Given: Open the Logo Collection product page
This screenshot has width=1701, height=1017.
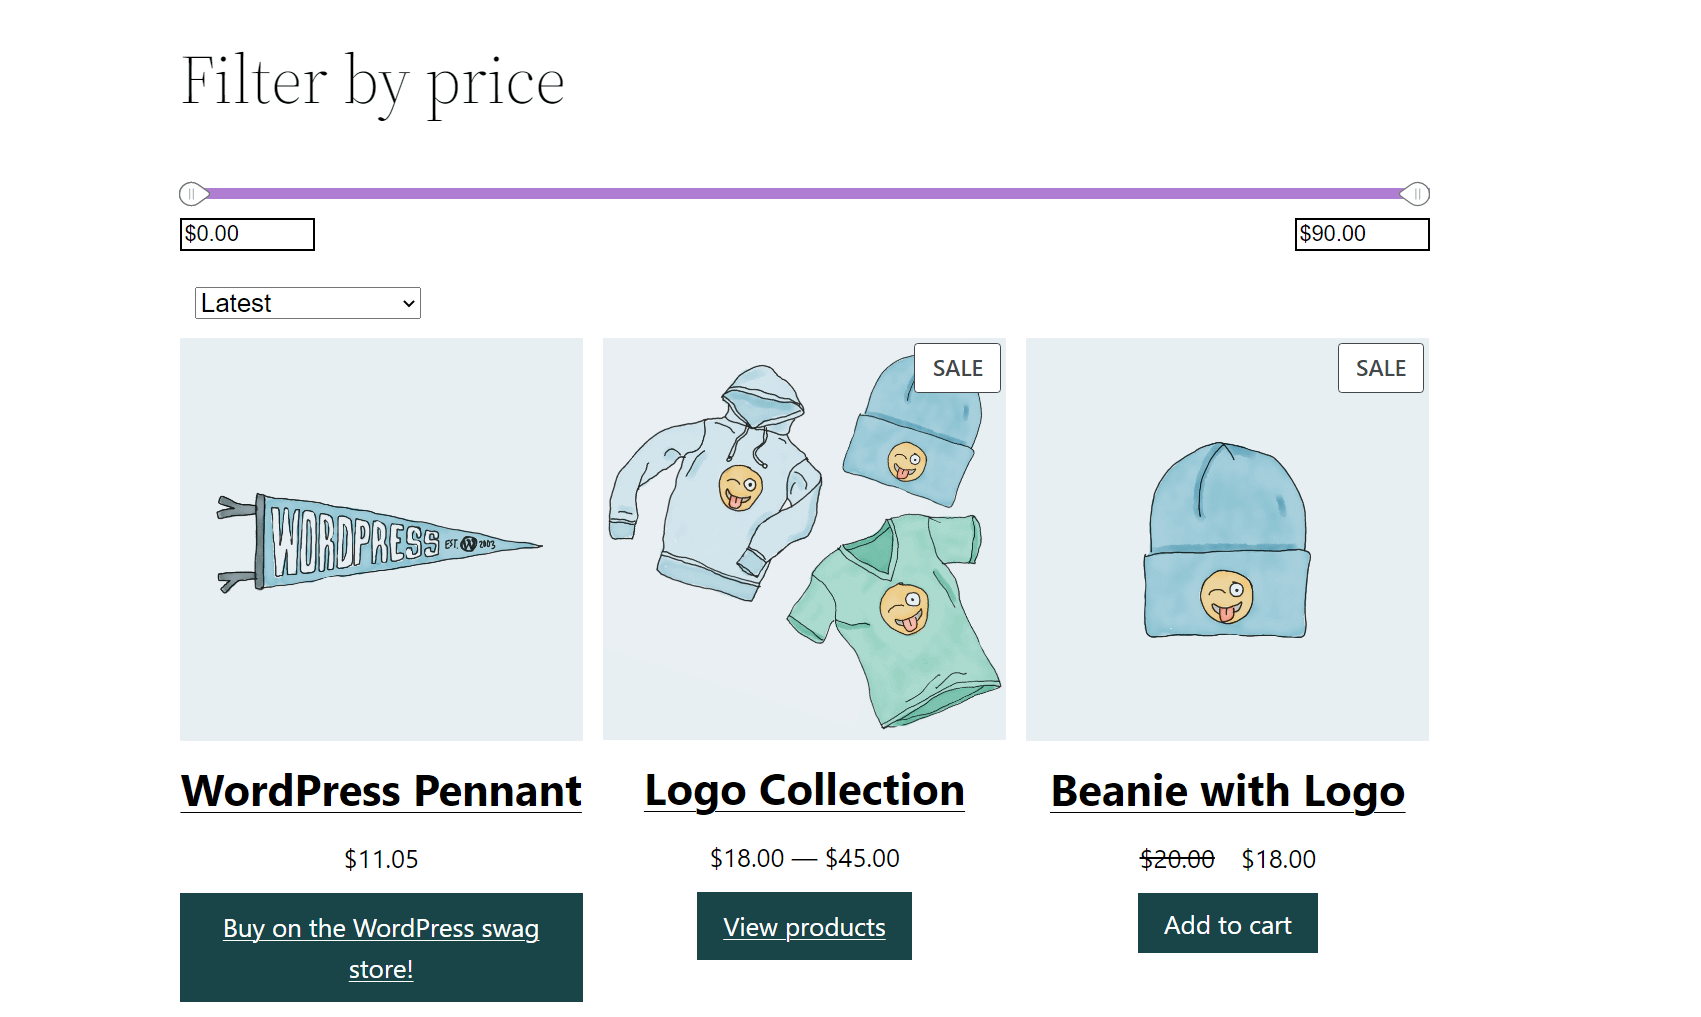Looking at the screenshot, I should [804, 789].
